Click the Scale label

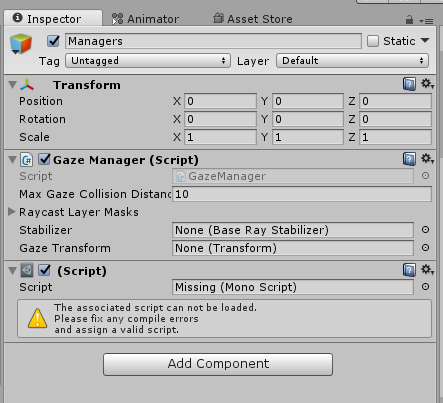tap(34, 137)
